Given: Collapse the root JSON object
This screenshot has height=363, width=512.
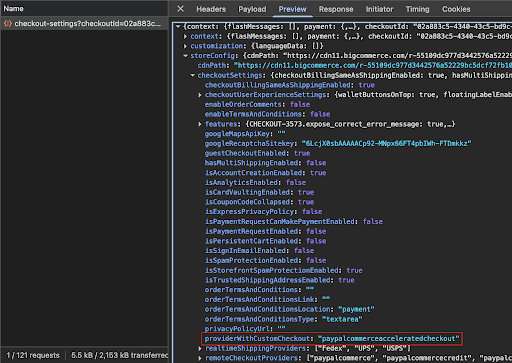Looking at the screenshot, I should click(x=178, y=26).
